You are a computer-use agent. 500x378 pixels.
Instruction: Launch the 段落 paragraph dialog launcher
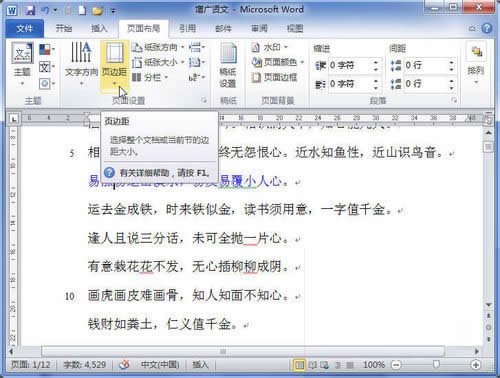(454, 100)
